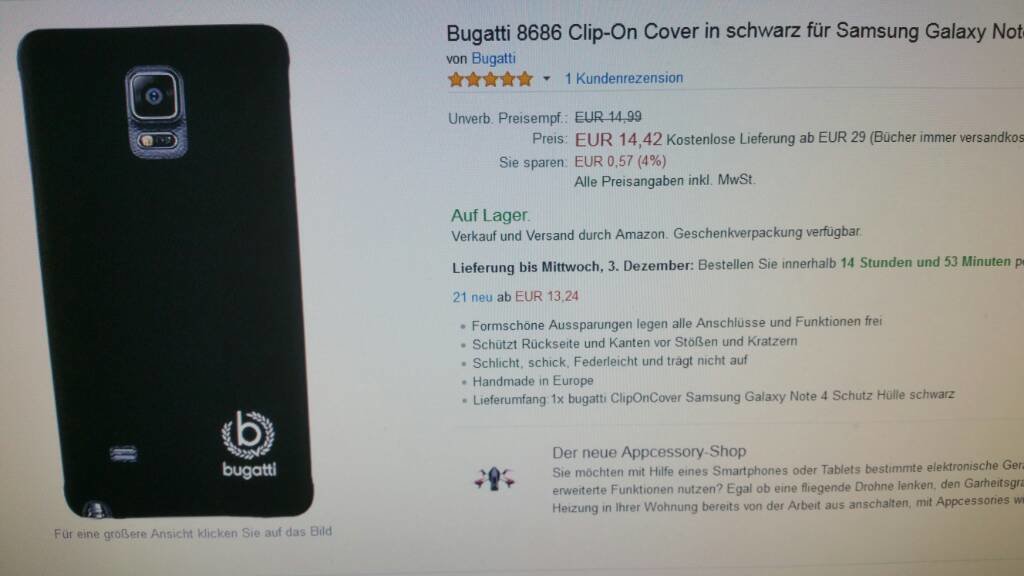Click the EUR 14,42 price
This screenshot has height=576, width=1024.
618,140
